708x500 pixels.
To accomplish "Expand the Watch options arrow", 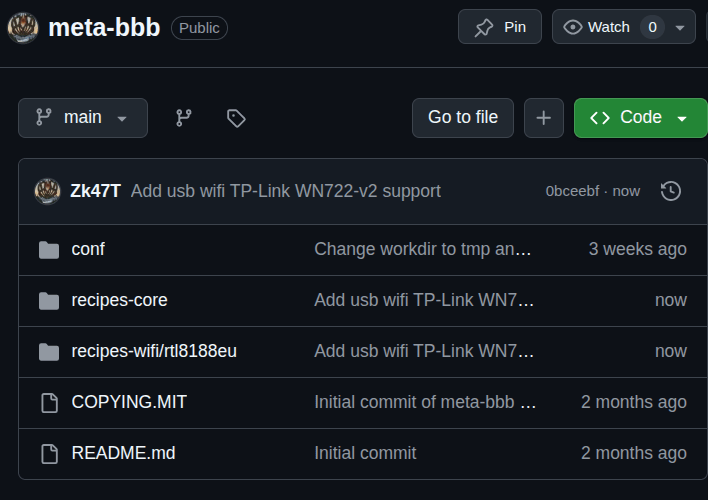I will pos(681,27).
